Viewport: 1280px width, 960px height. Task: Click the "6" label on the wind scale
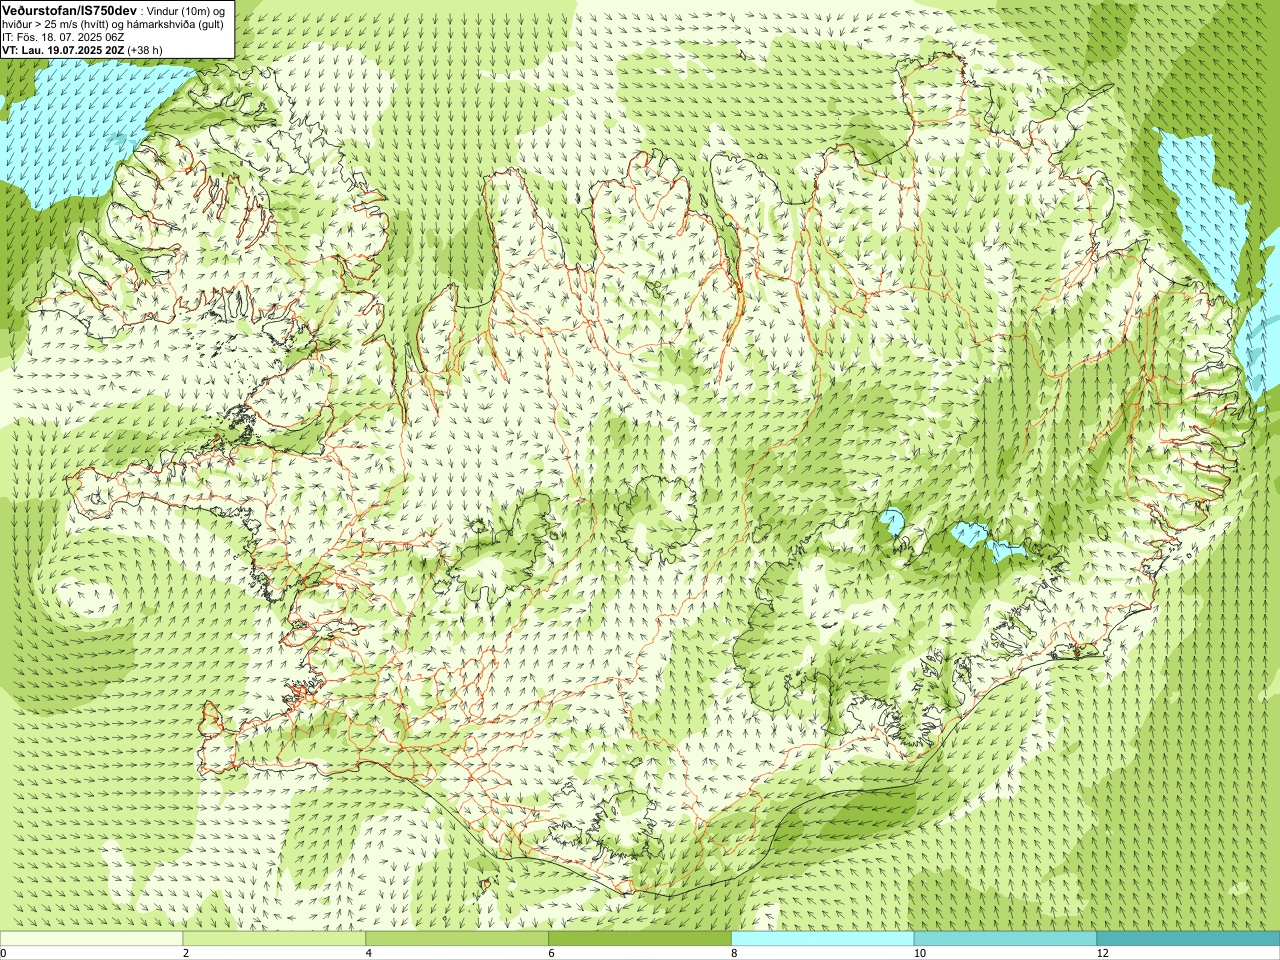point(552,953)
